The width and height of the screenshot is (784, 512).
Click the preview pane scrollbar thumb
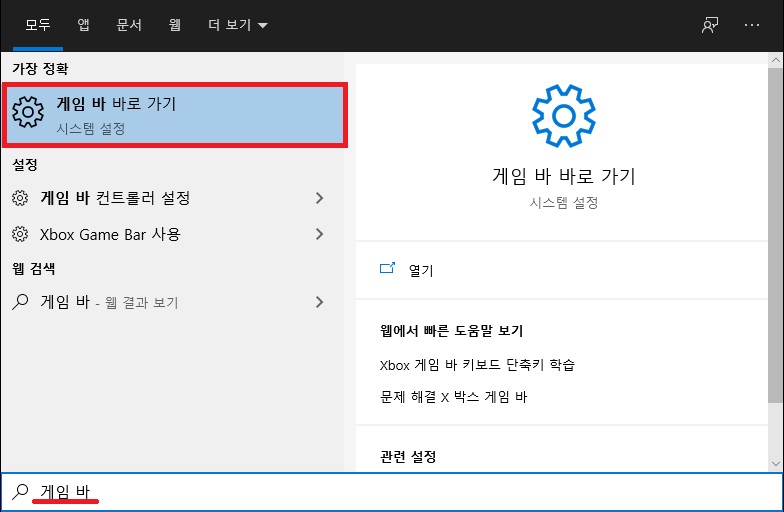coord(776,234)
